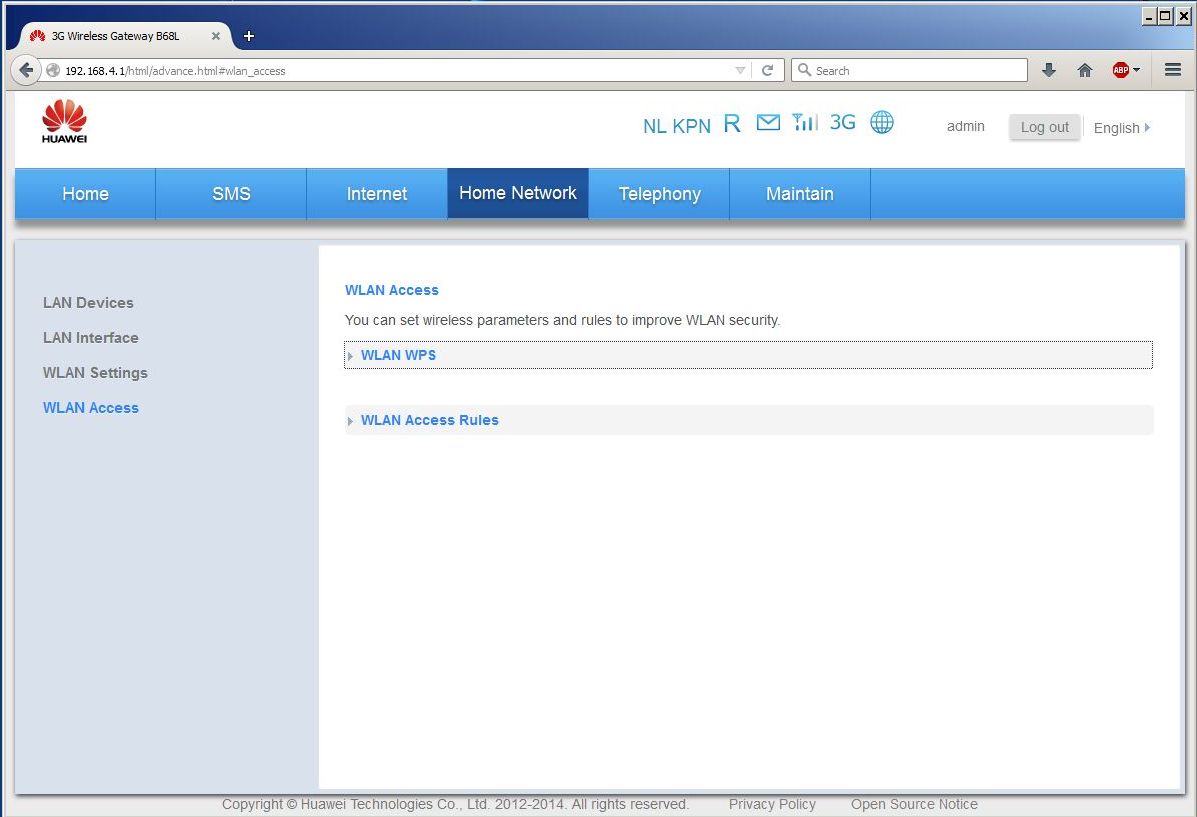The image size is (1197, 817).
Task: Click the browser home icon
Action: (1084, 70)
